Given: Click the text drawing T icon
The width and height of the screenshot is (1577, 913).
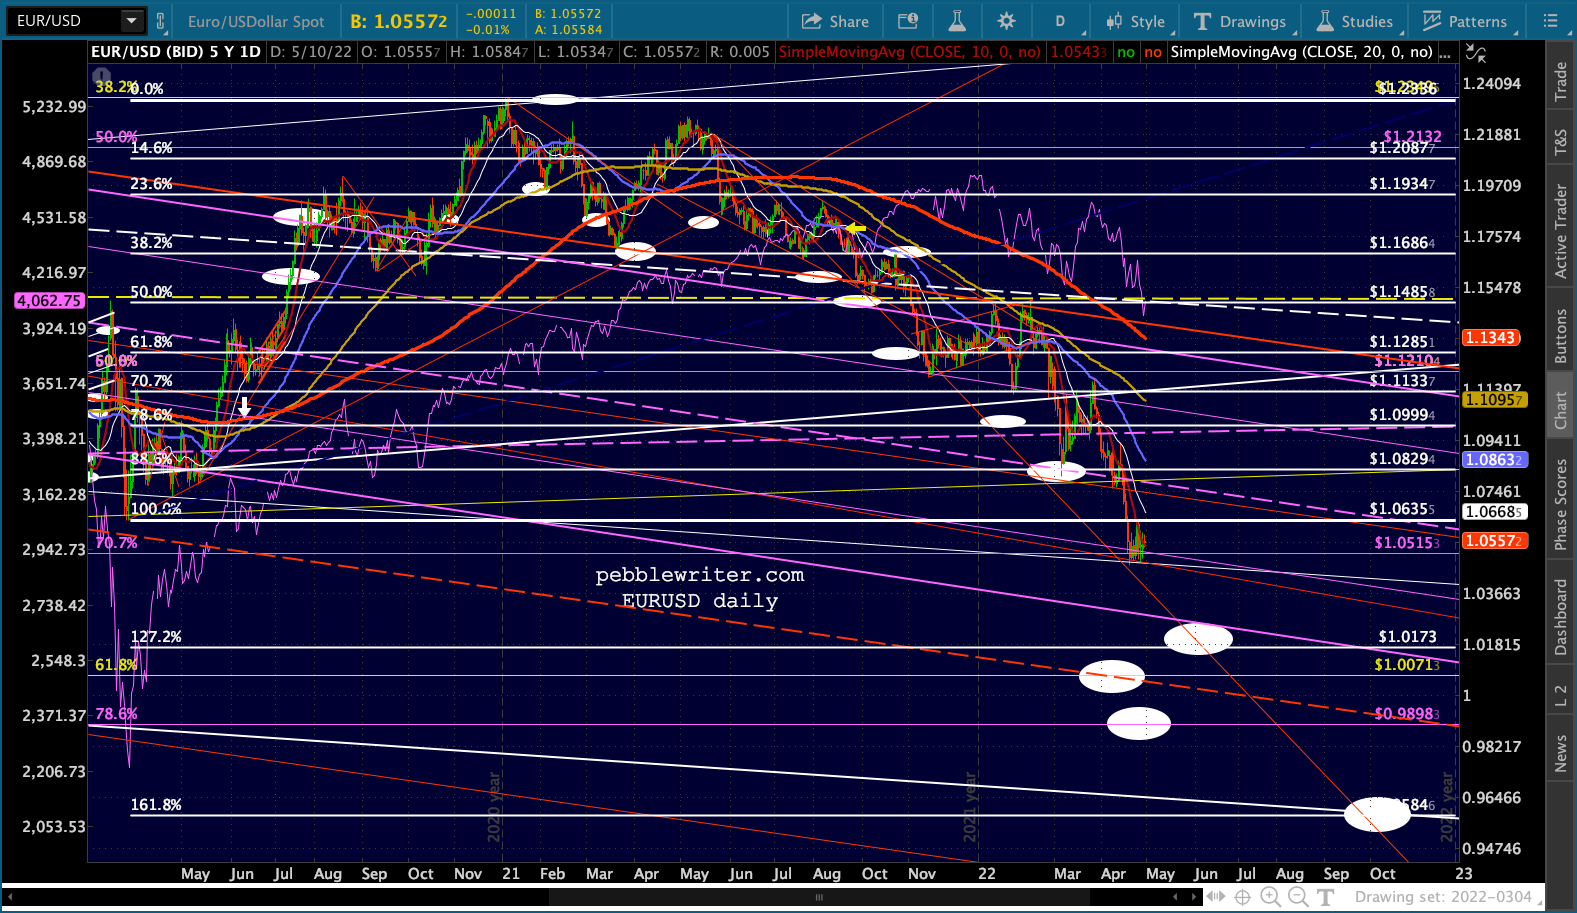Looking at the screenshot, I should [1326, 897].
